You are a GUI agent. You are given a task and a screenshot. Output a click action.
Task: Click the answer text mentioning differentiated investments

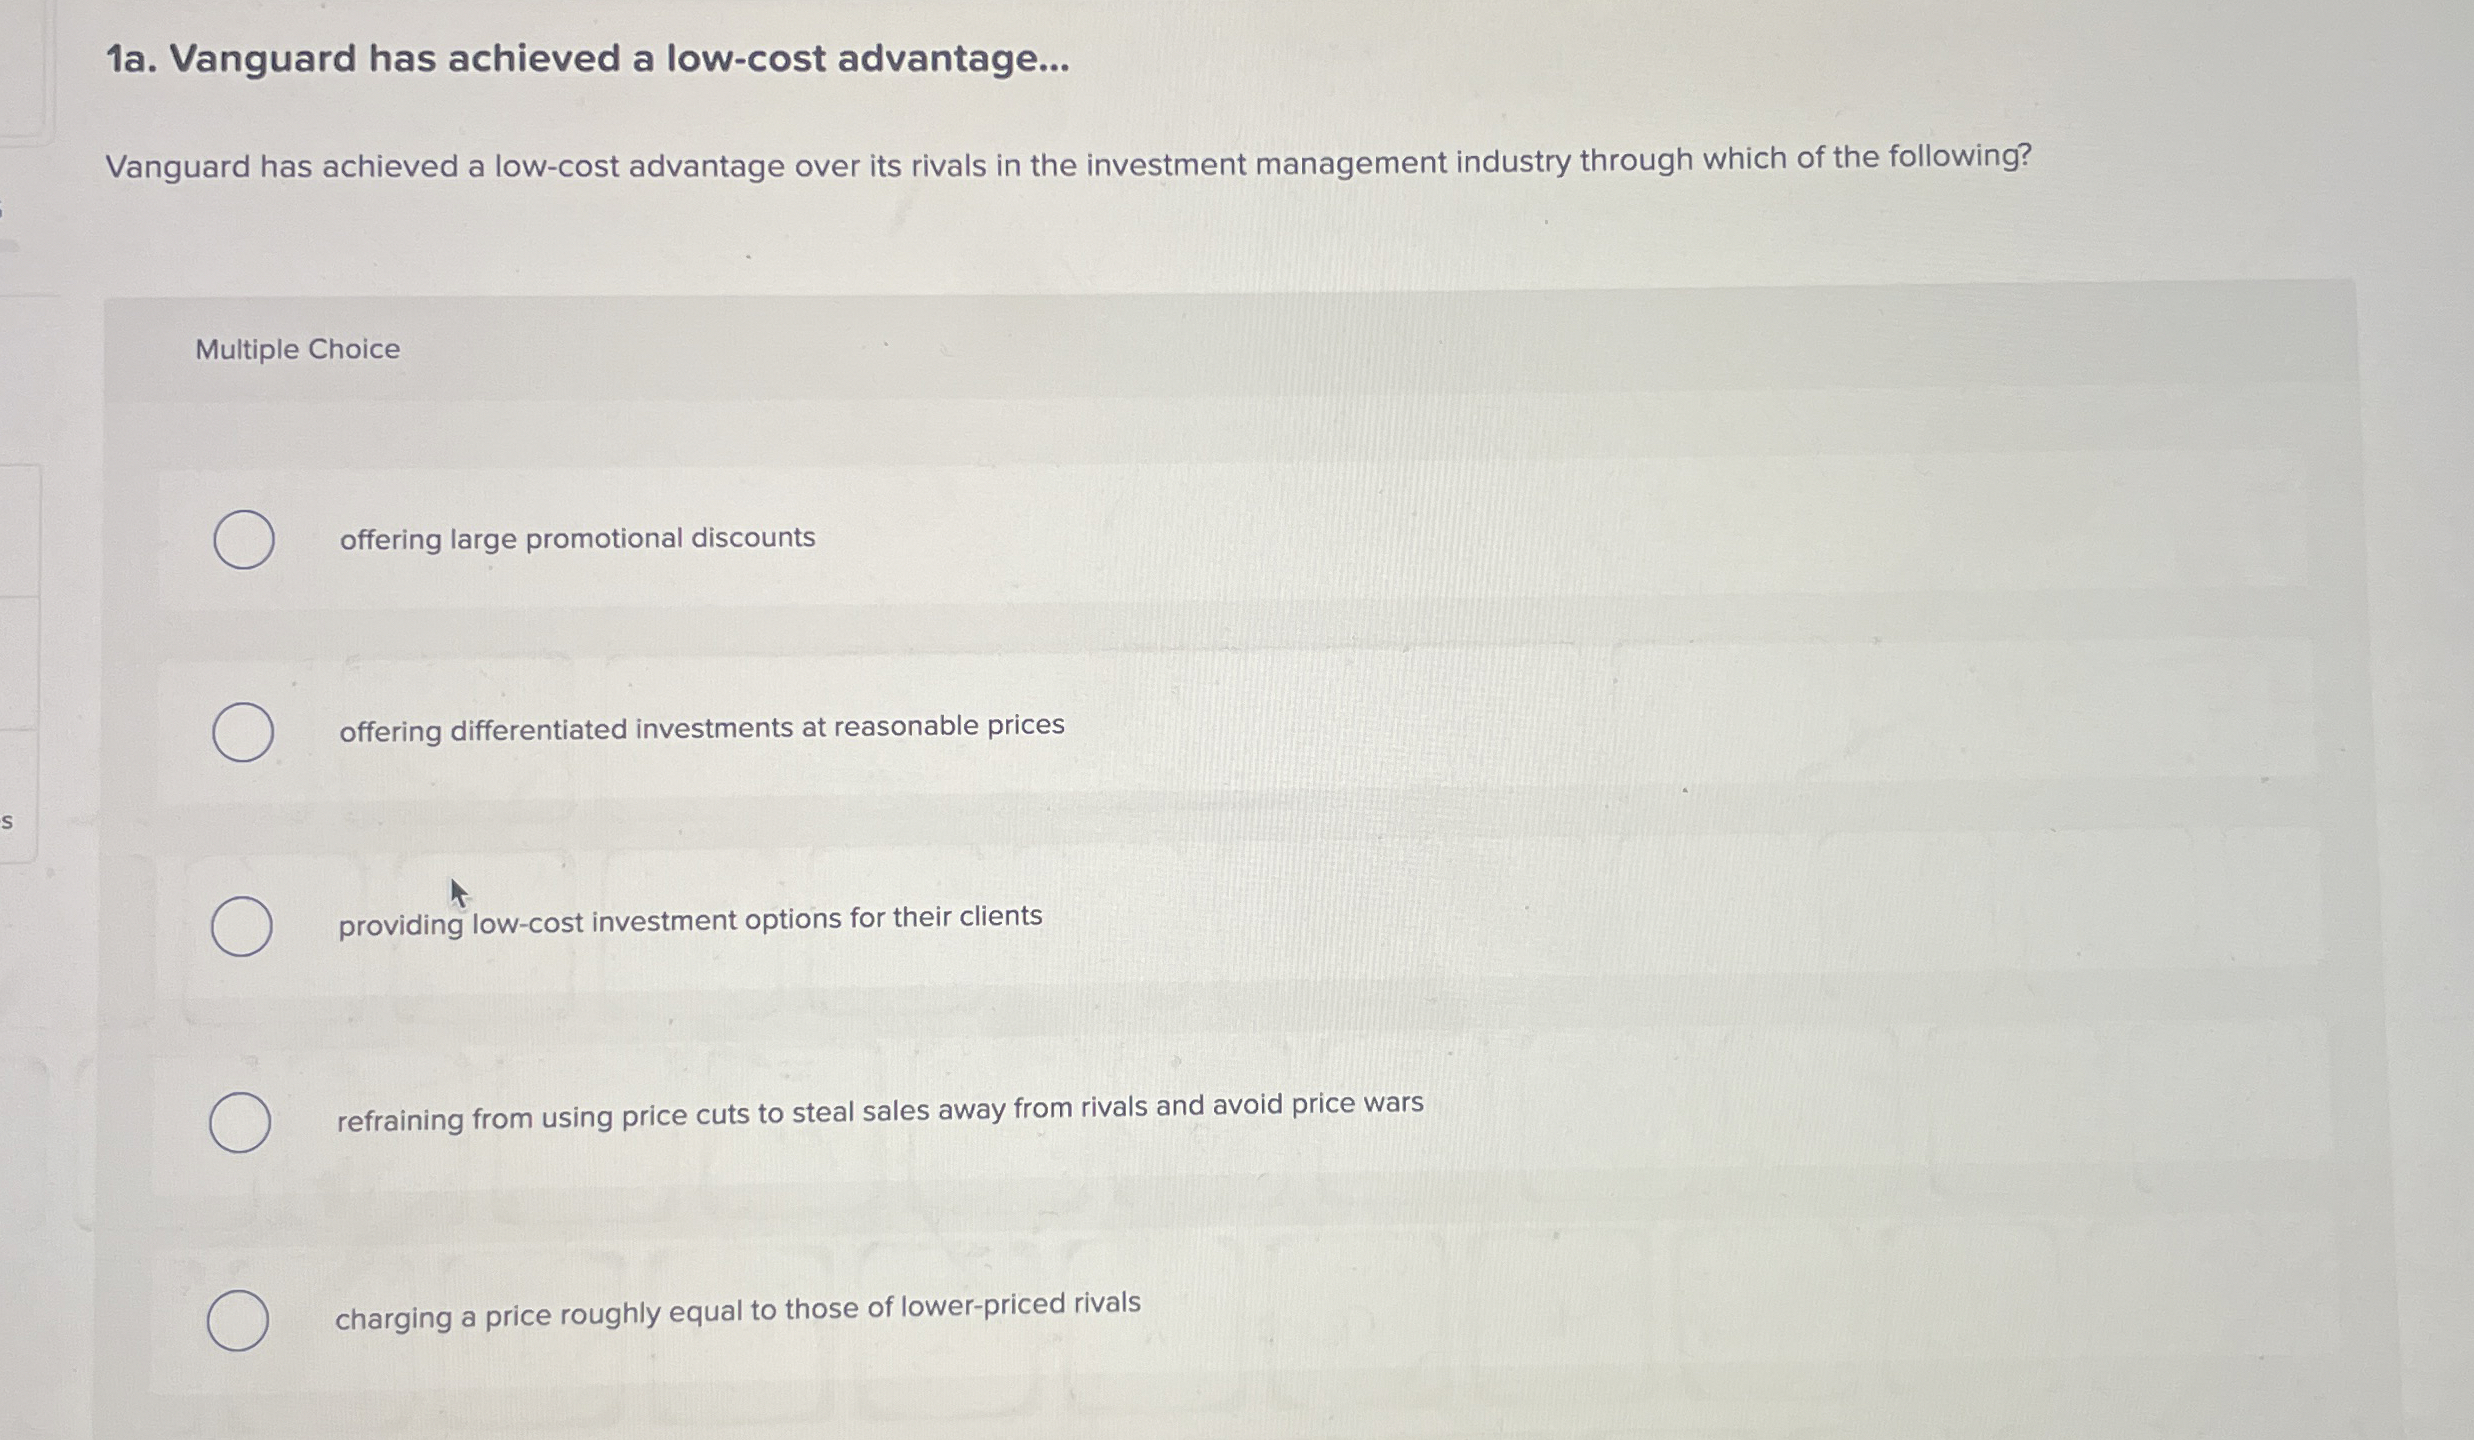pyautogui.click(x=700, y=727)
